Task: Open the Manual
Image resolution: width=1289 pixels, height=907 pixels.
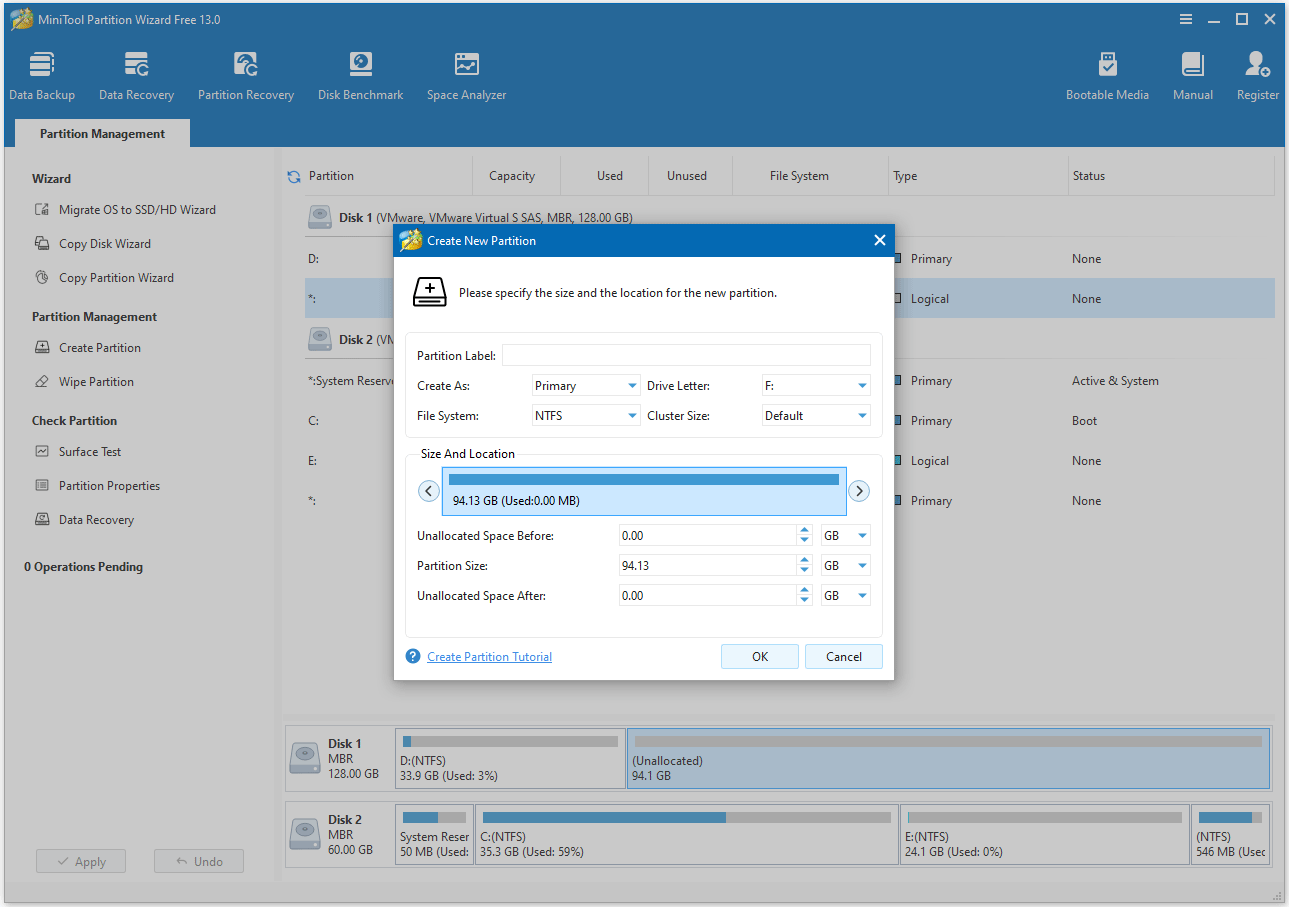Action: pos(1192,73)
